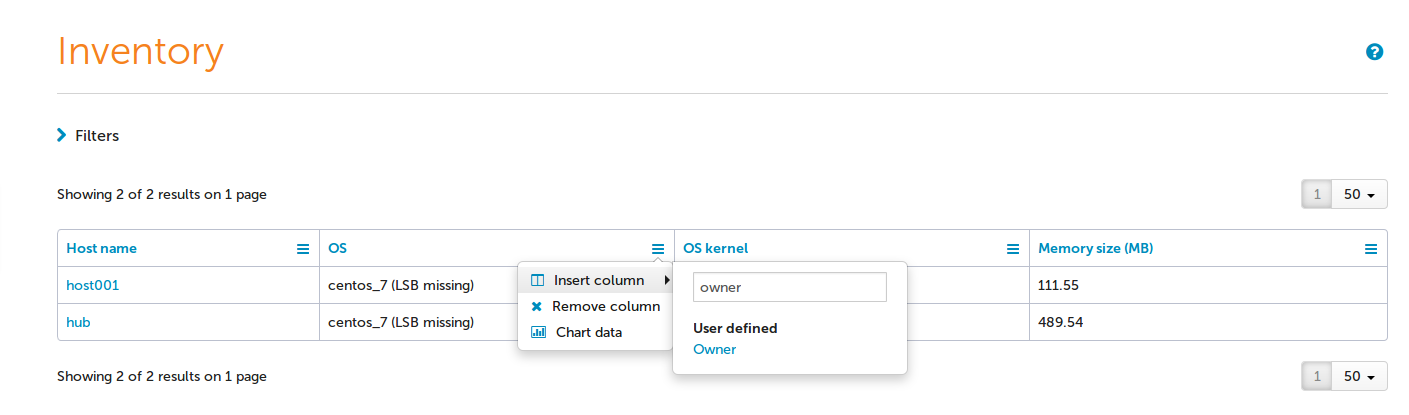
Task: Click the Chart data bar-chart icon
Action: pyautogui.click(x=538, y=332)
